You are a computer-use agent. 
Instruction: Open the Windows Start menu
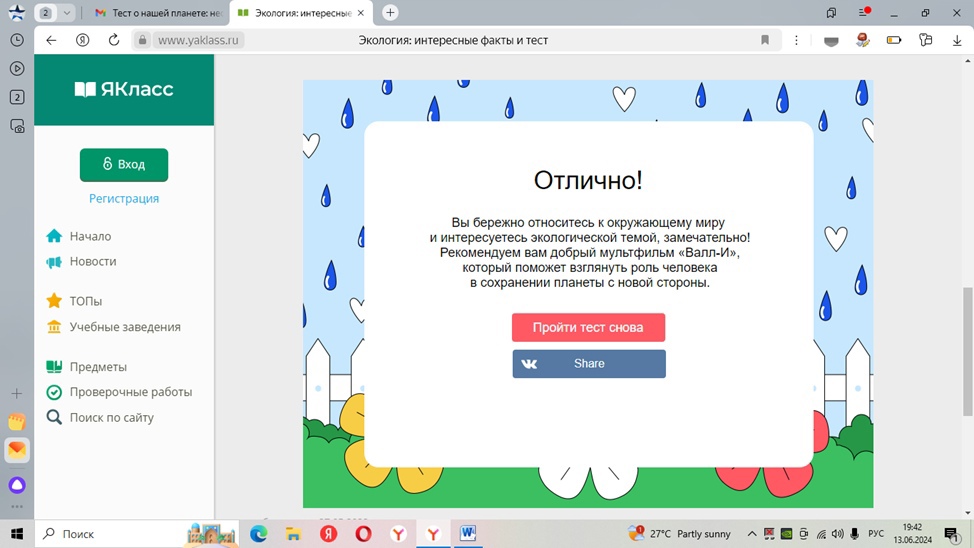(x=17, y=534)
